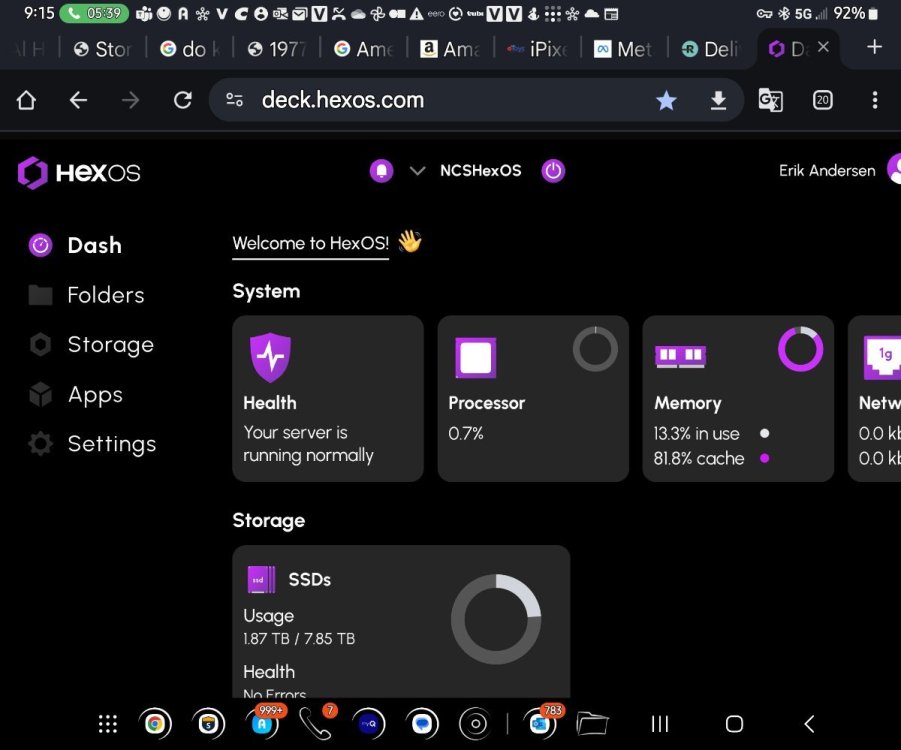
Task: Open the tab switcher showing 20 tabs
Action: click(822, 100)
